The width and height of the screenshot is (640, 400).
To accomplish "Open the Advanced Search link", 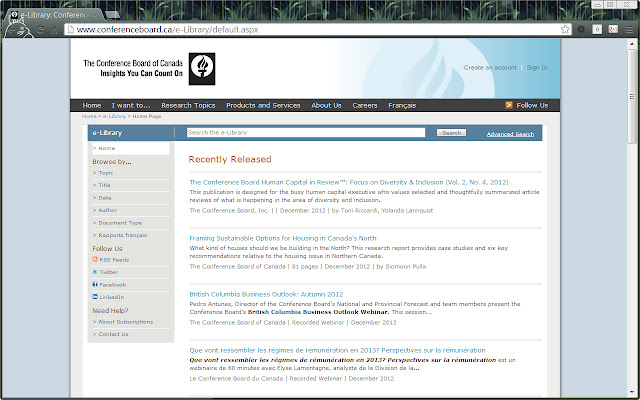I will [510, 134].
